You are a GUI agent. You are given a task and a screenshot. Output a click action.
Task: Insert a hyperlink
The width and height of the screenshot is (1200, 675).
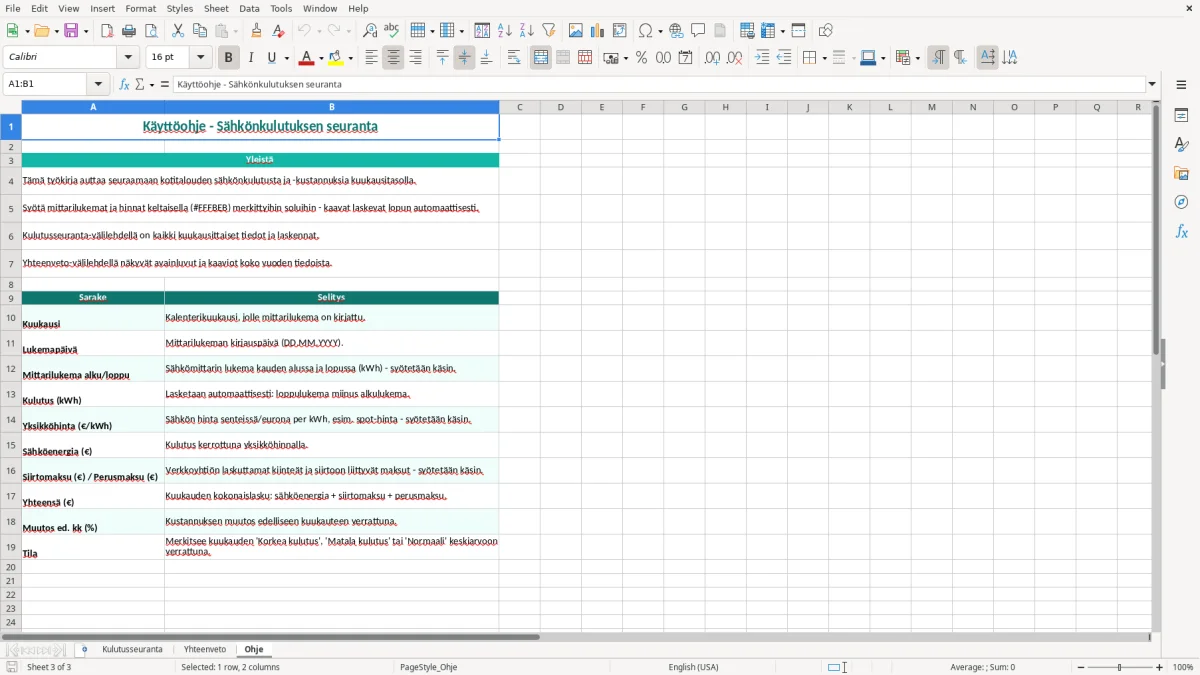tap(676, 31)
